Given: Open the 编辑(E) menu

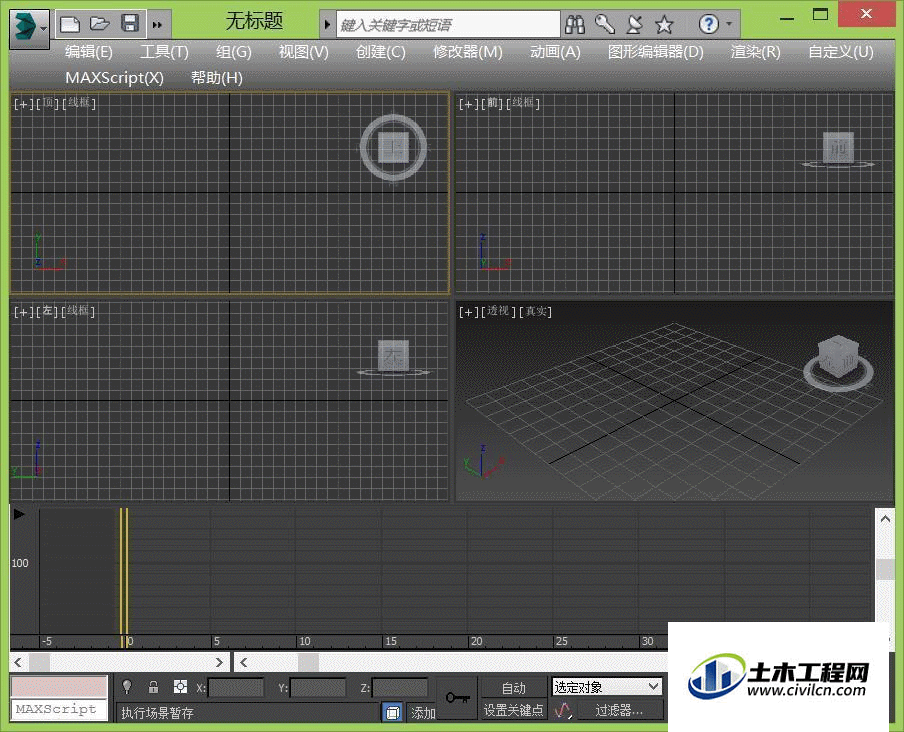Looking at the screenshot, I should (x=89, y=52).
